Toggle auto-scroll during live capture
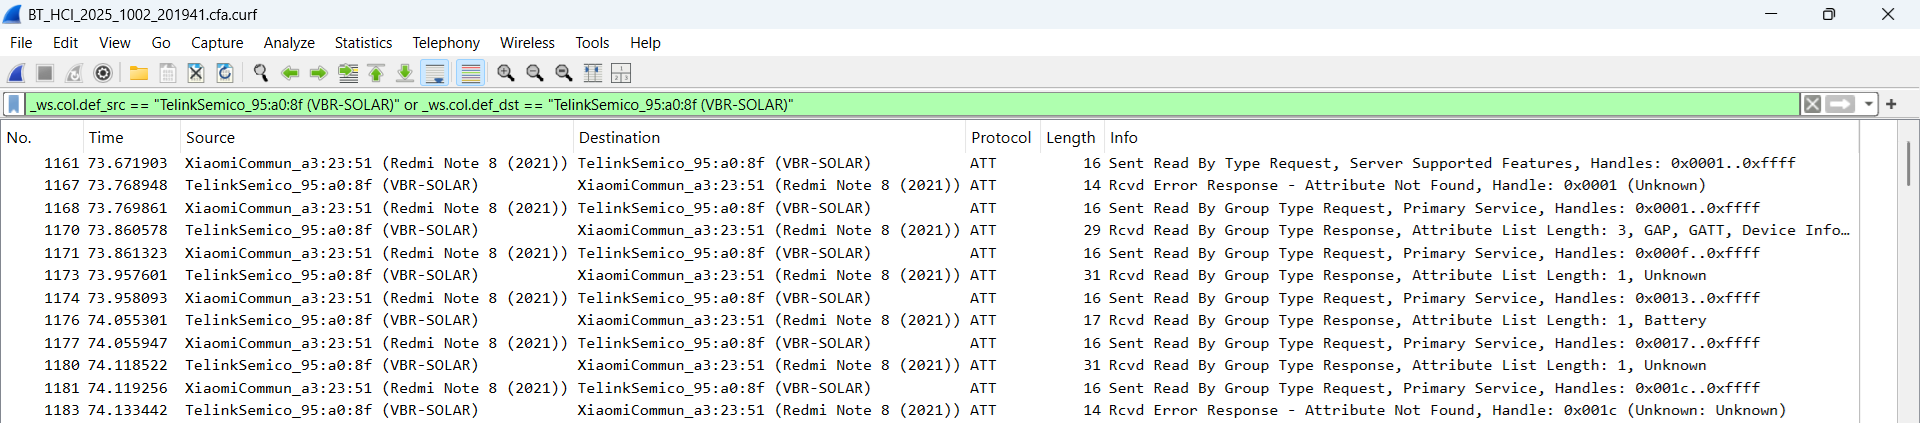The width and height of the screenshot is (1920, 423). [435, 73]
